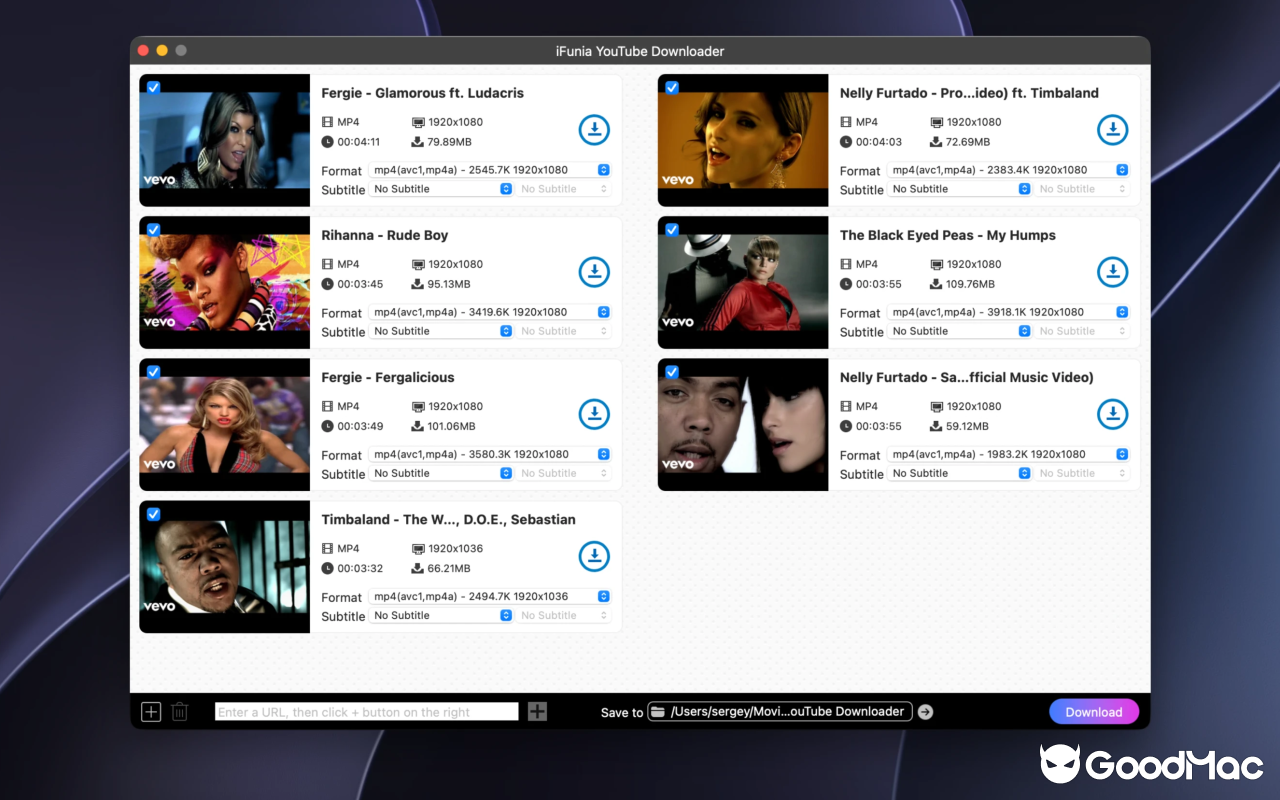Click the film icon next to MP4 for Fergie Glamorous
Viewport: 1280px width, 800px height.
click(328, 122)
